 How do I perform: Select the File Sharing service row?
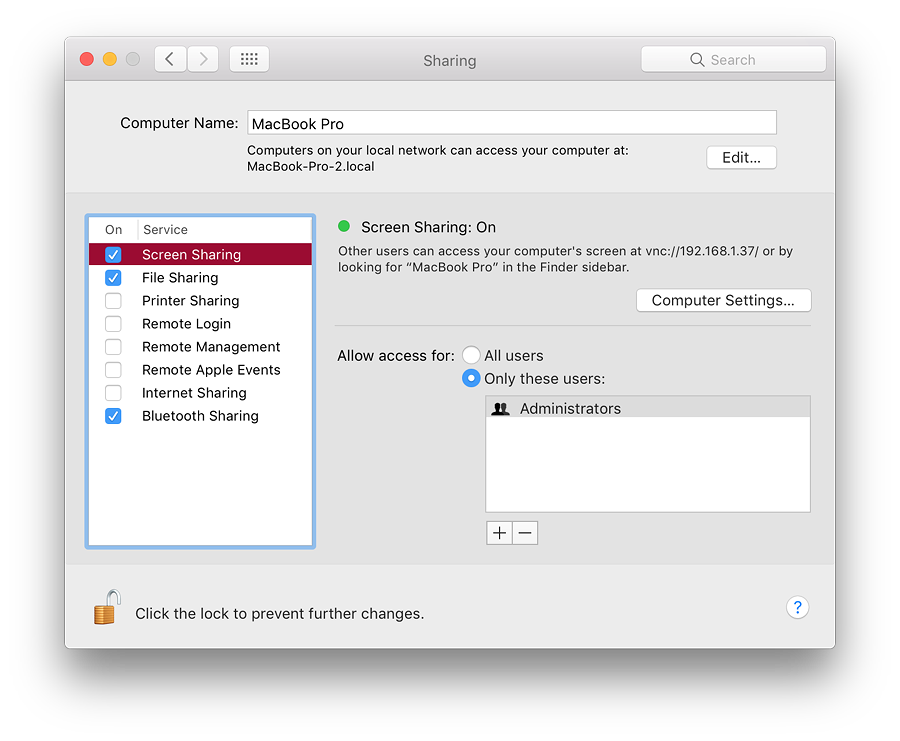point(200,278)
